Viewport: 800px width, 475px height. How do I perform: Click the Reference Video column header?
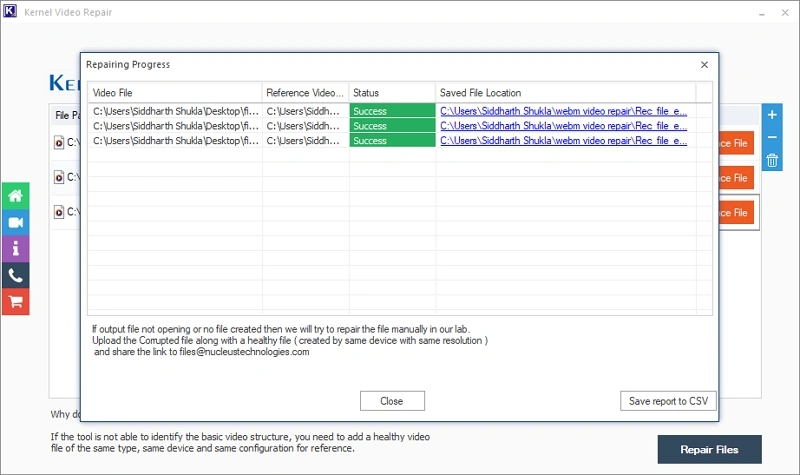306,93
